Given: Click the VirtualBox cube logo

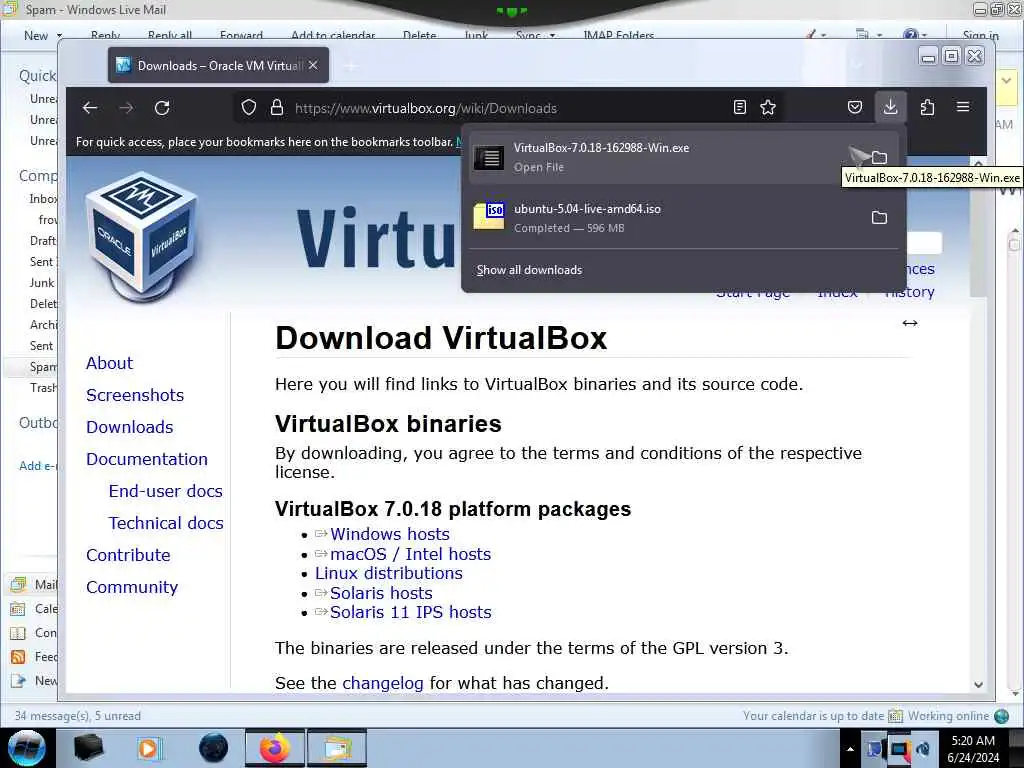Looking at the screenshot, I should click(142, 235).
